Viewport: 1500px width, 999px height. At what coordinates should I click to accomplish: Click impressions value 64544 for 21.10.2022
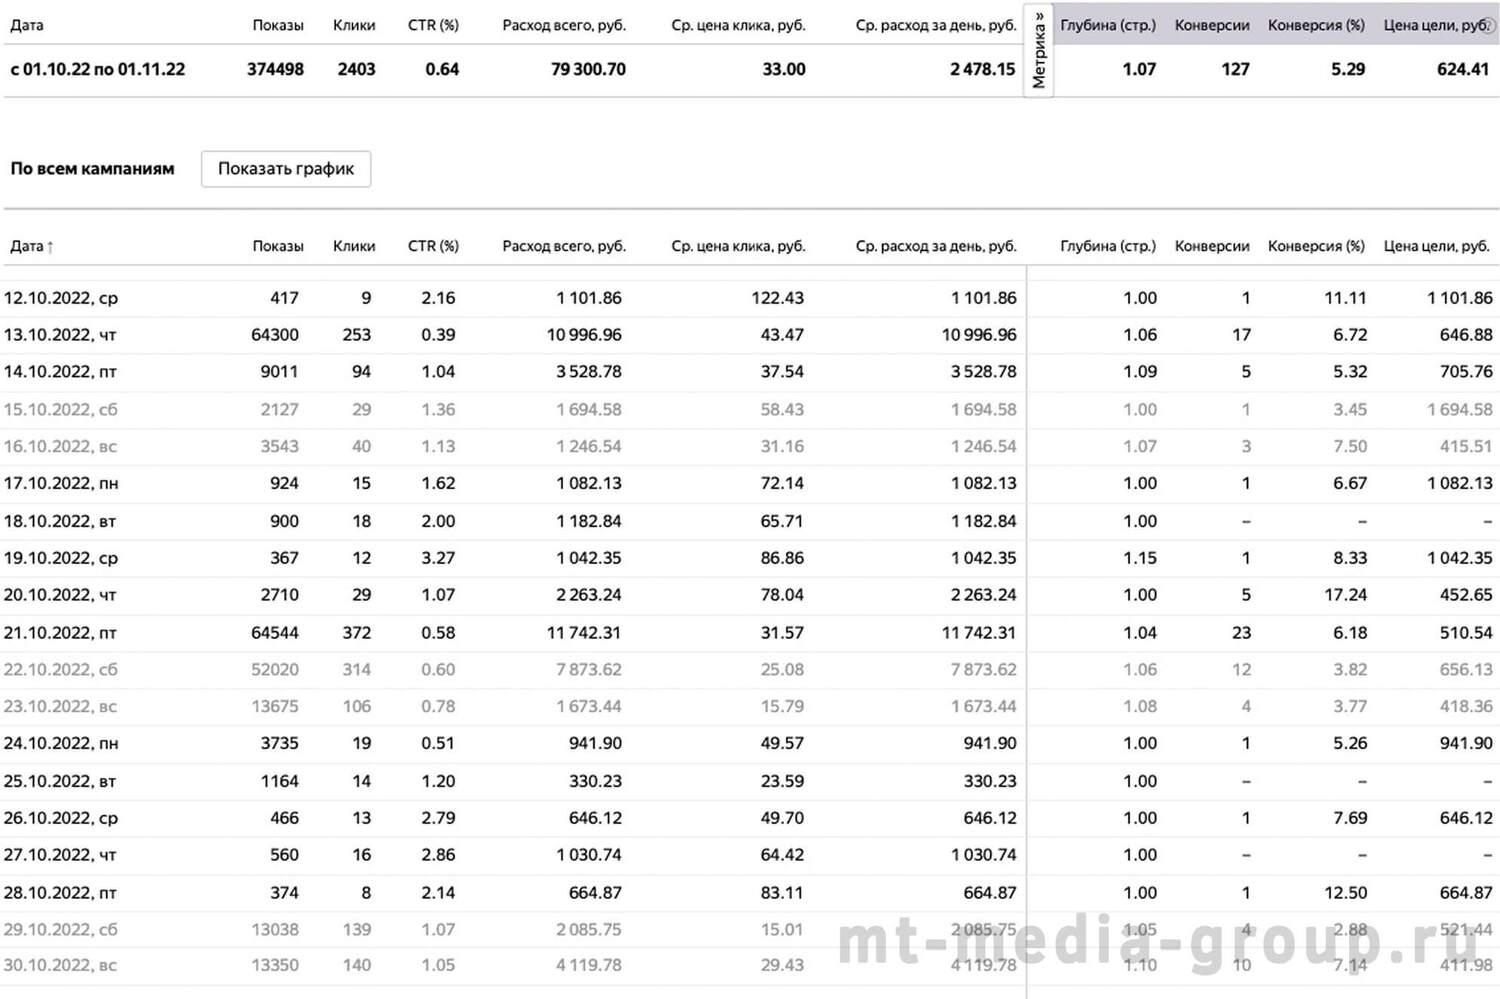[x=275, y=633]
